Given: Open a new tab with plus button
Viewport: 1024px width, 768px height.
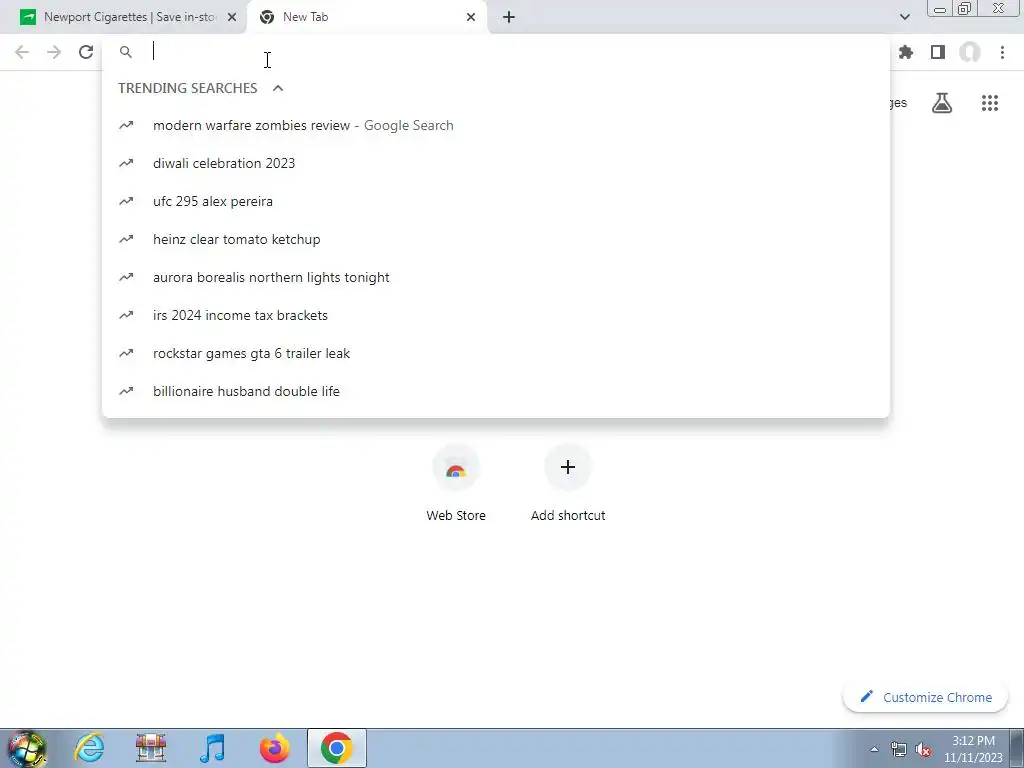Looking at the screenshot, I should 509,17.
